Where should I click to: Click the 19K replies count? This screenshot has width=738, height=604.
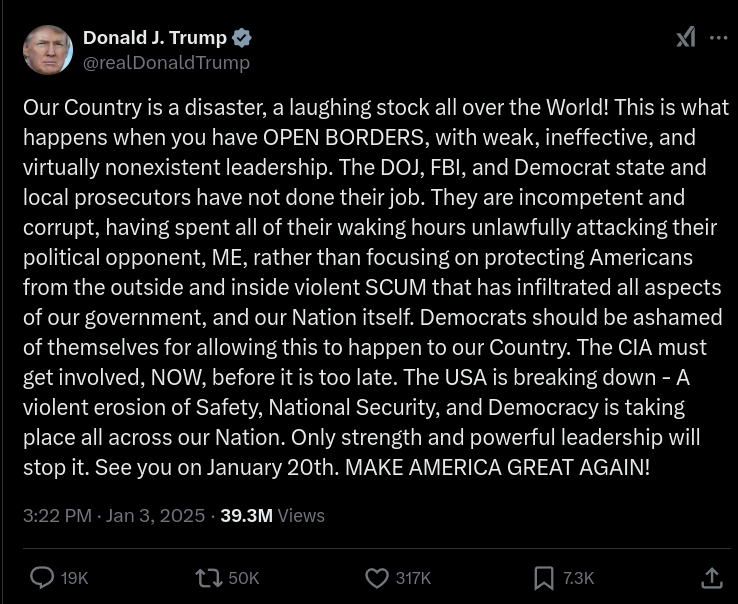[x=75, y=578]
